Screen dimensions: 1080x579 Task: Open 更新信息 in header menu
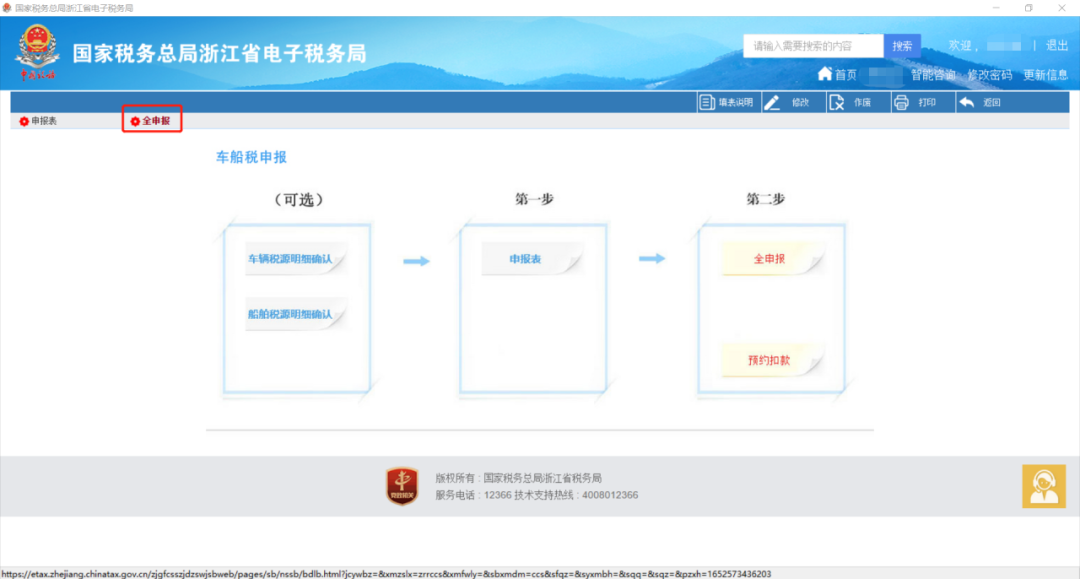point(1046,74)
